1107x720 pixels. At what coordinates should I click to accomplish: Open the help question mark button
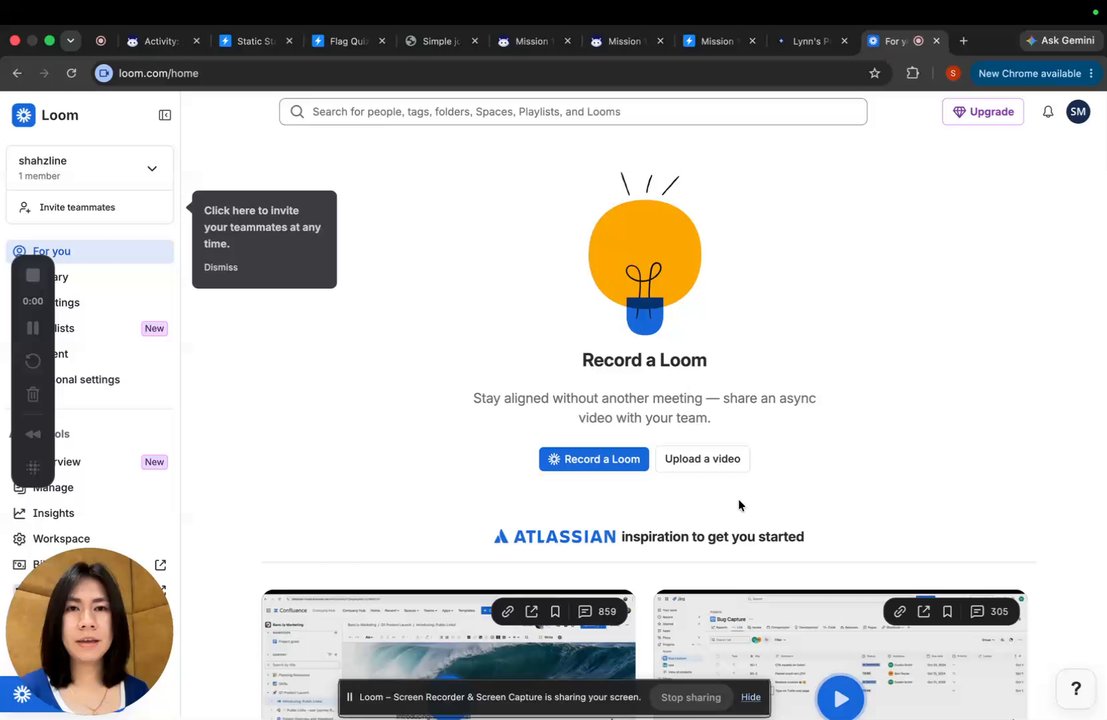tap(1075, 688)
